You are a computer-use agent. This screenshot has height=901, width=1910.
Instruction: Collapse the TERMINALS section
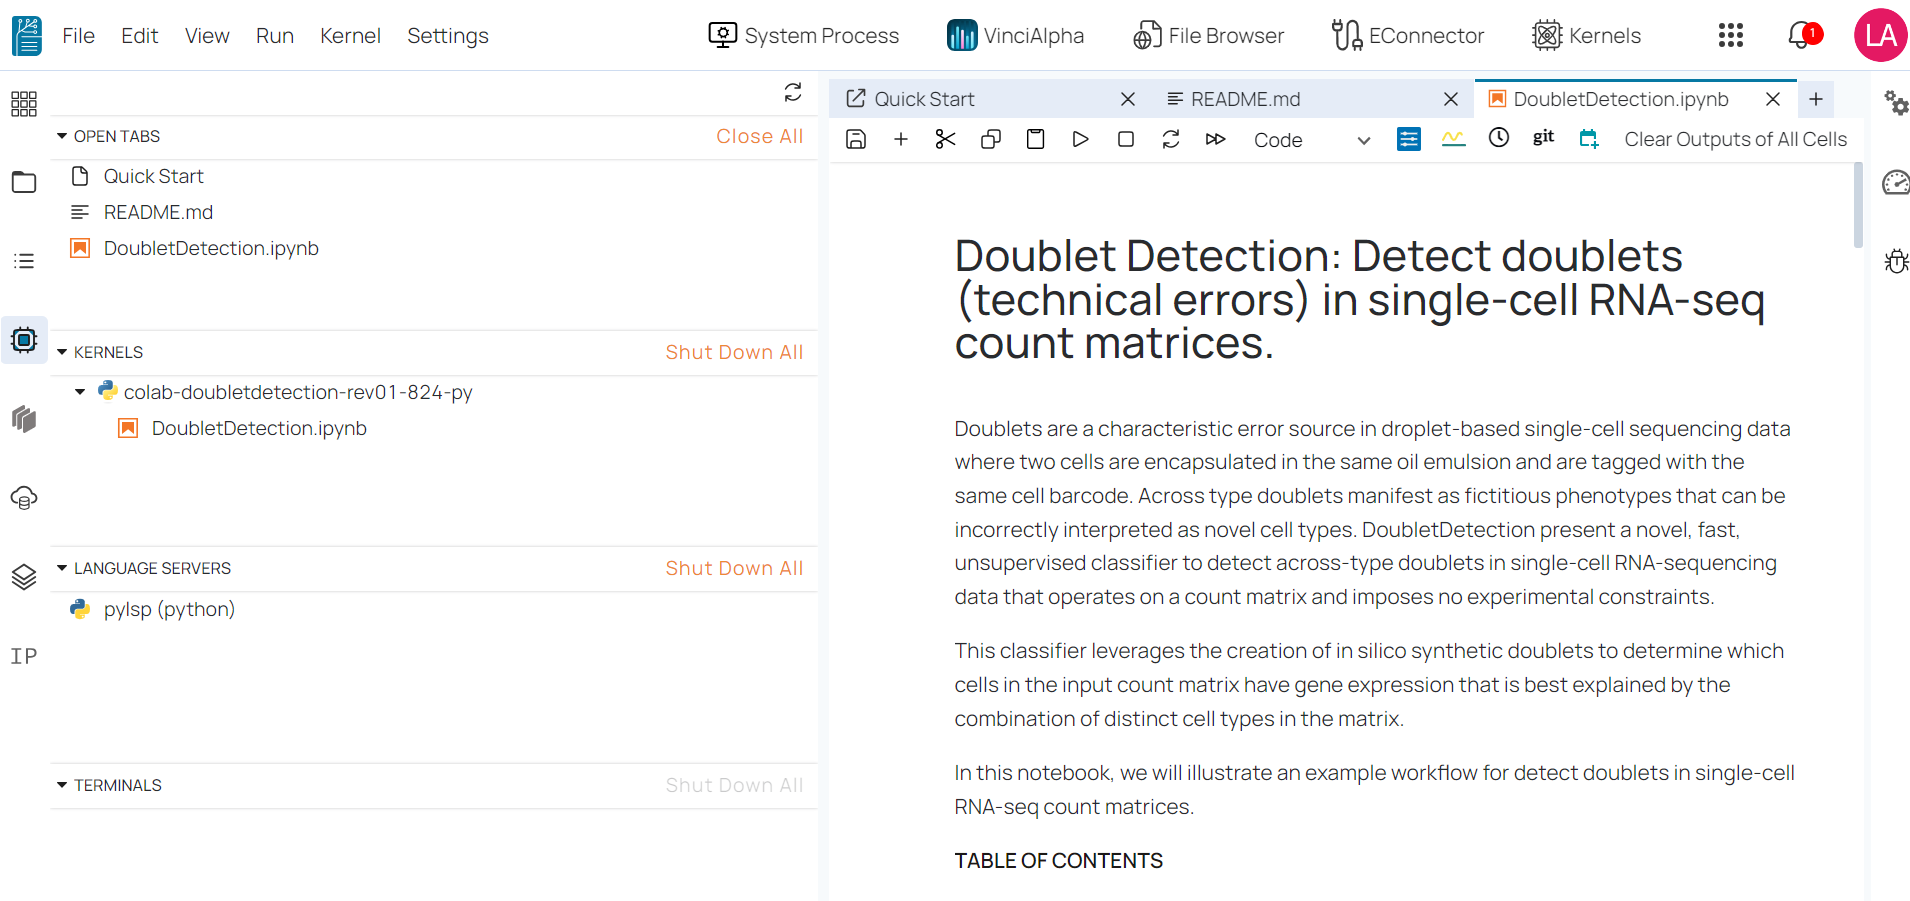pos(62,785)
